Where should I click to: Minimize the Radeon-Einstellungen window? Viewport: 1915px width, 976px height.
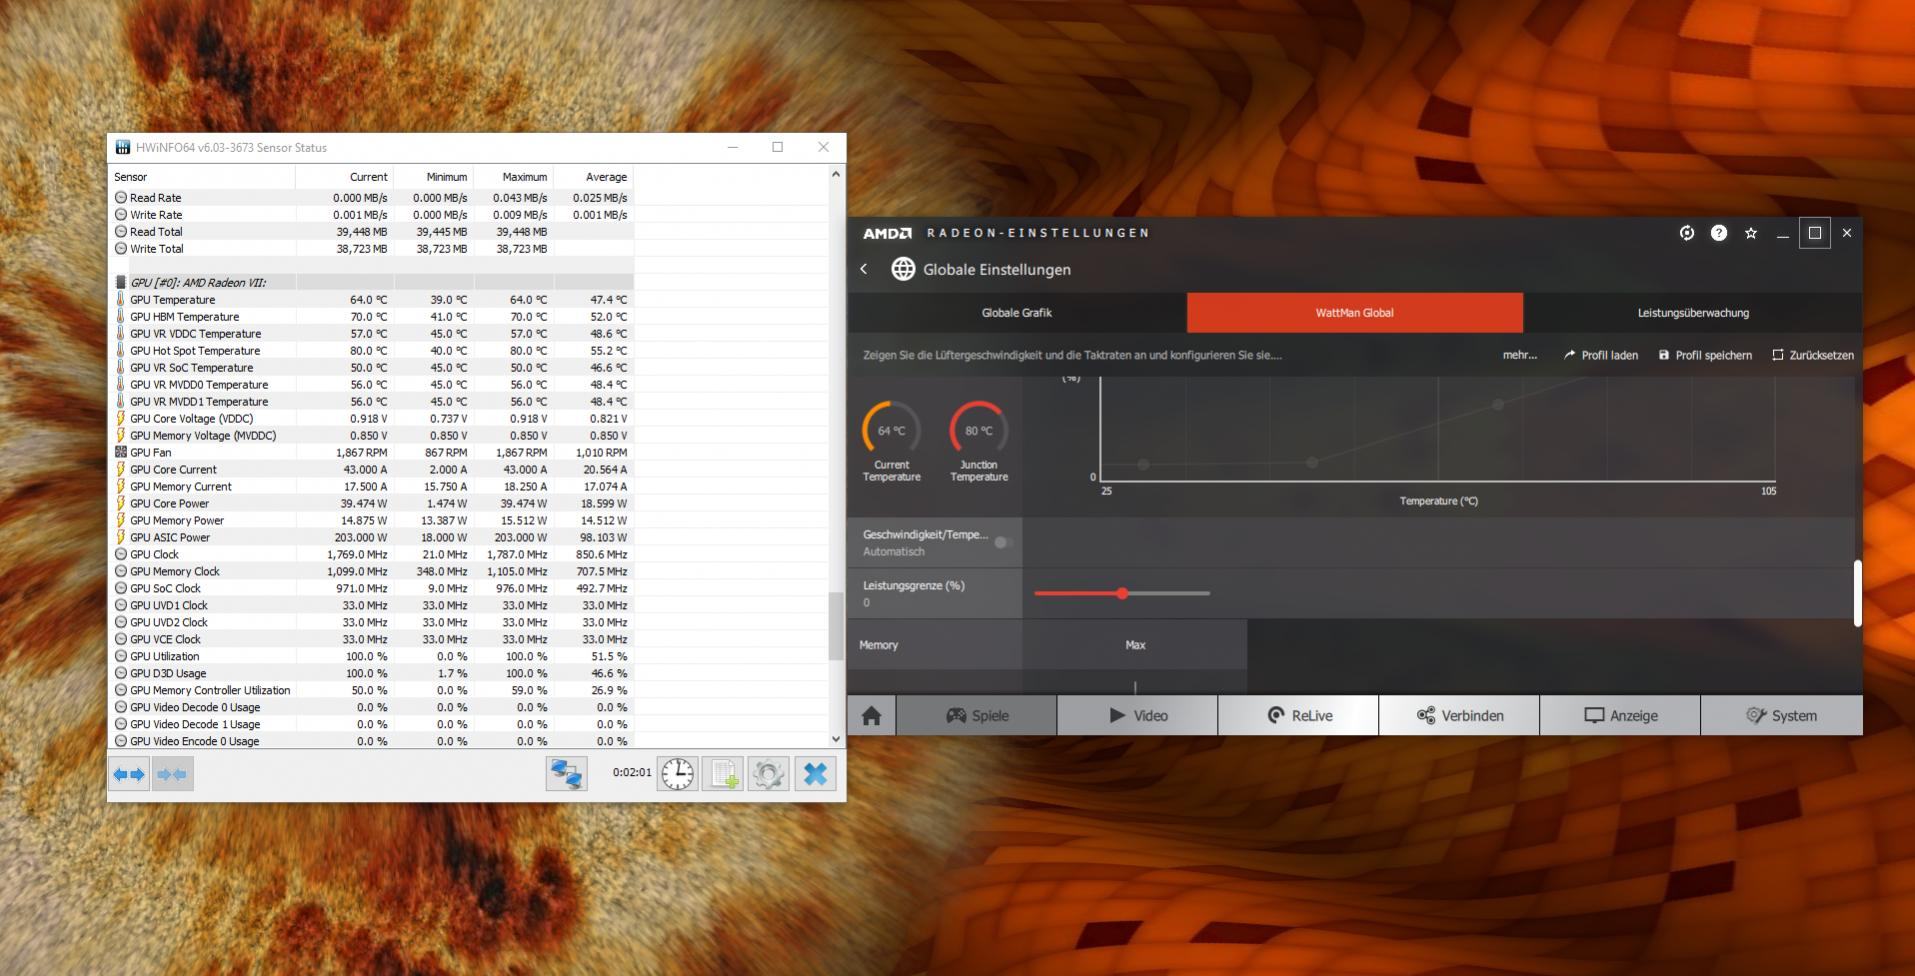click(1782, 233)
